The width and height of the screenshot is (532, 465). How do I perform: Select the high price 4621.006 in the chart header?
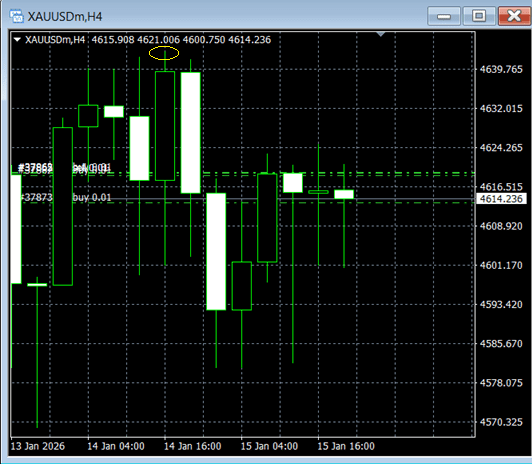tap(158, 40)
